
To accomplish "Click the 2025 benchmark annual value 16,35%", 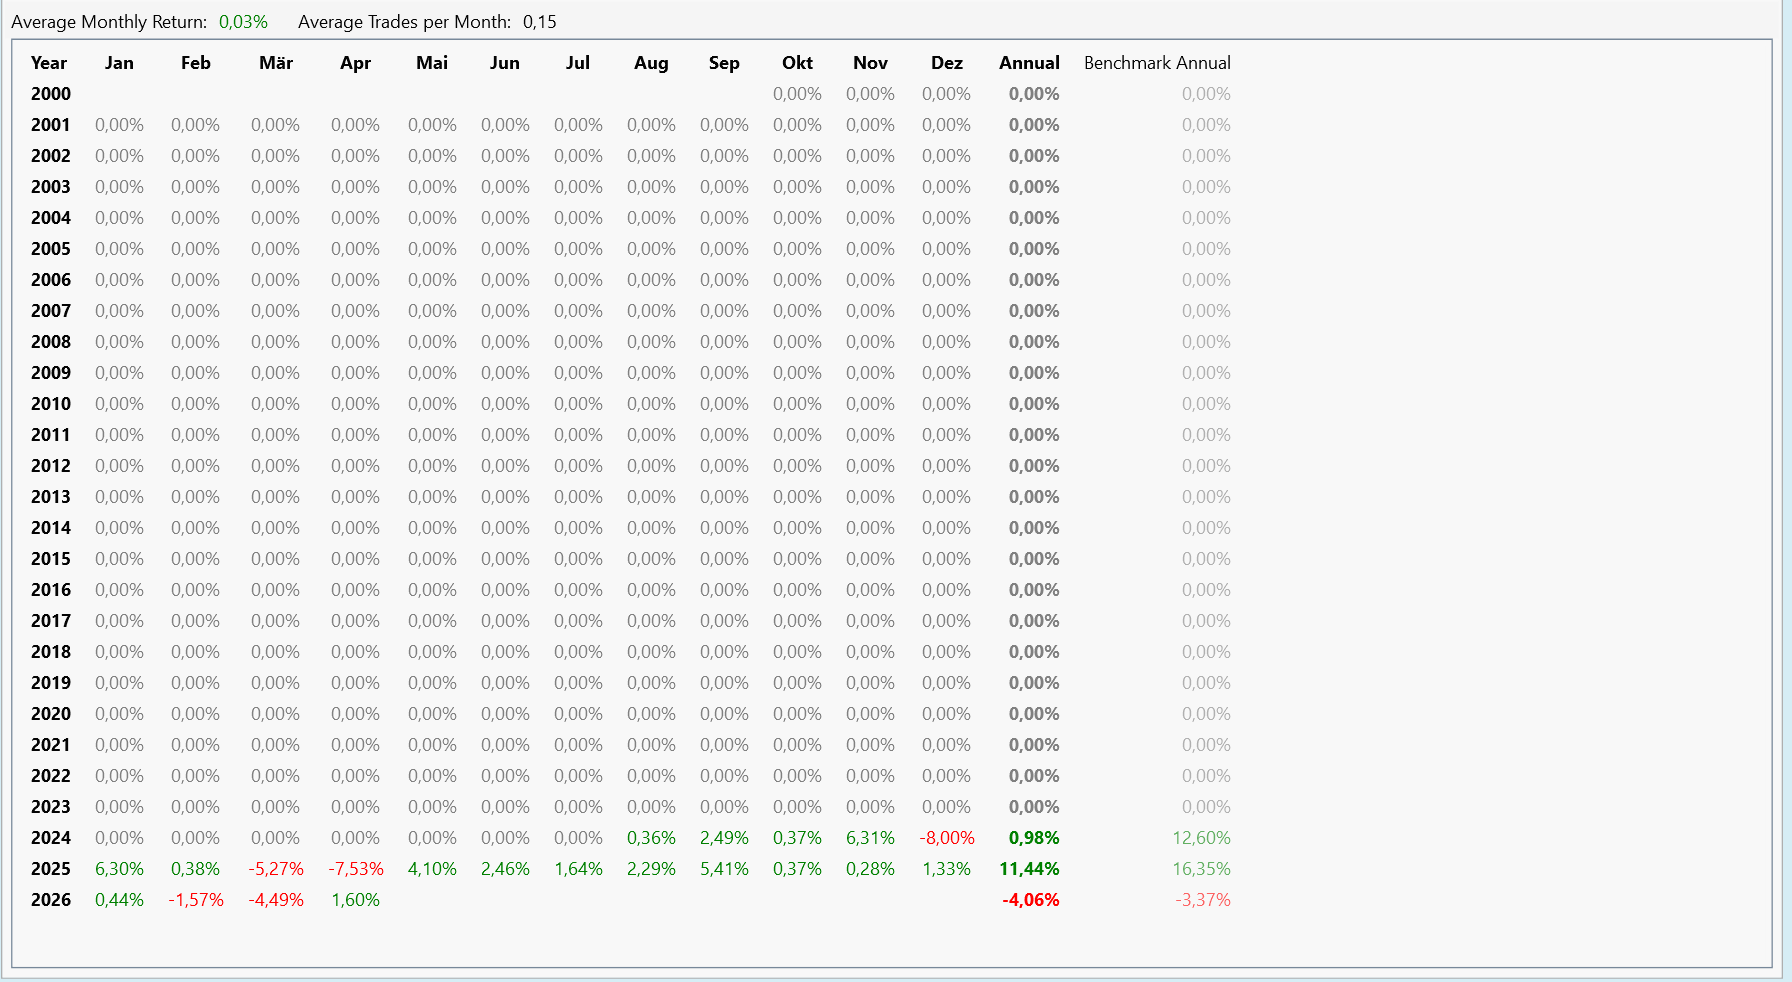I will pyautogui.click(x=1201, y=869).
